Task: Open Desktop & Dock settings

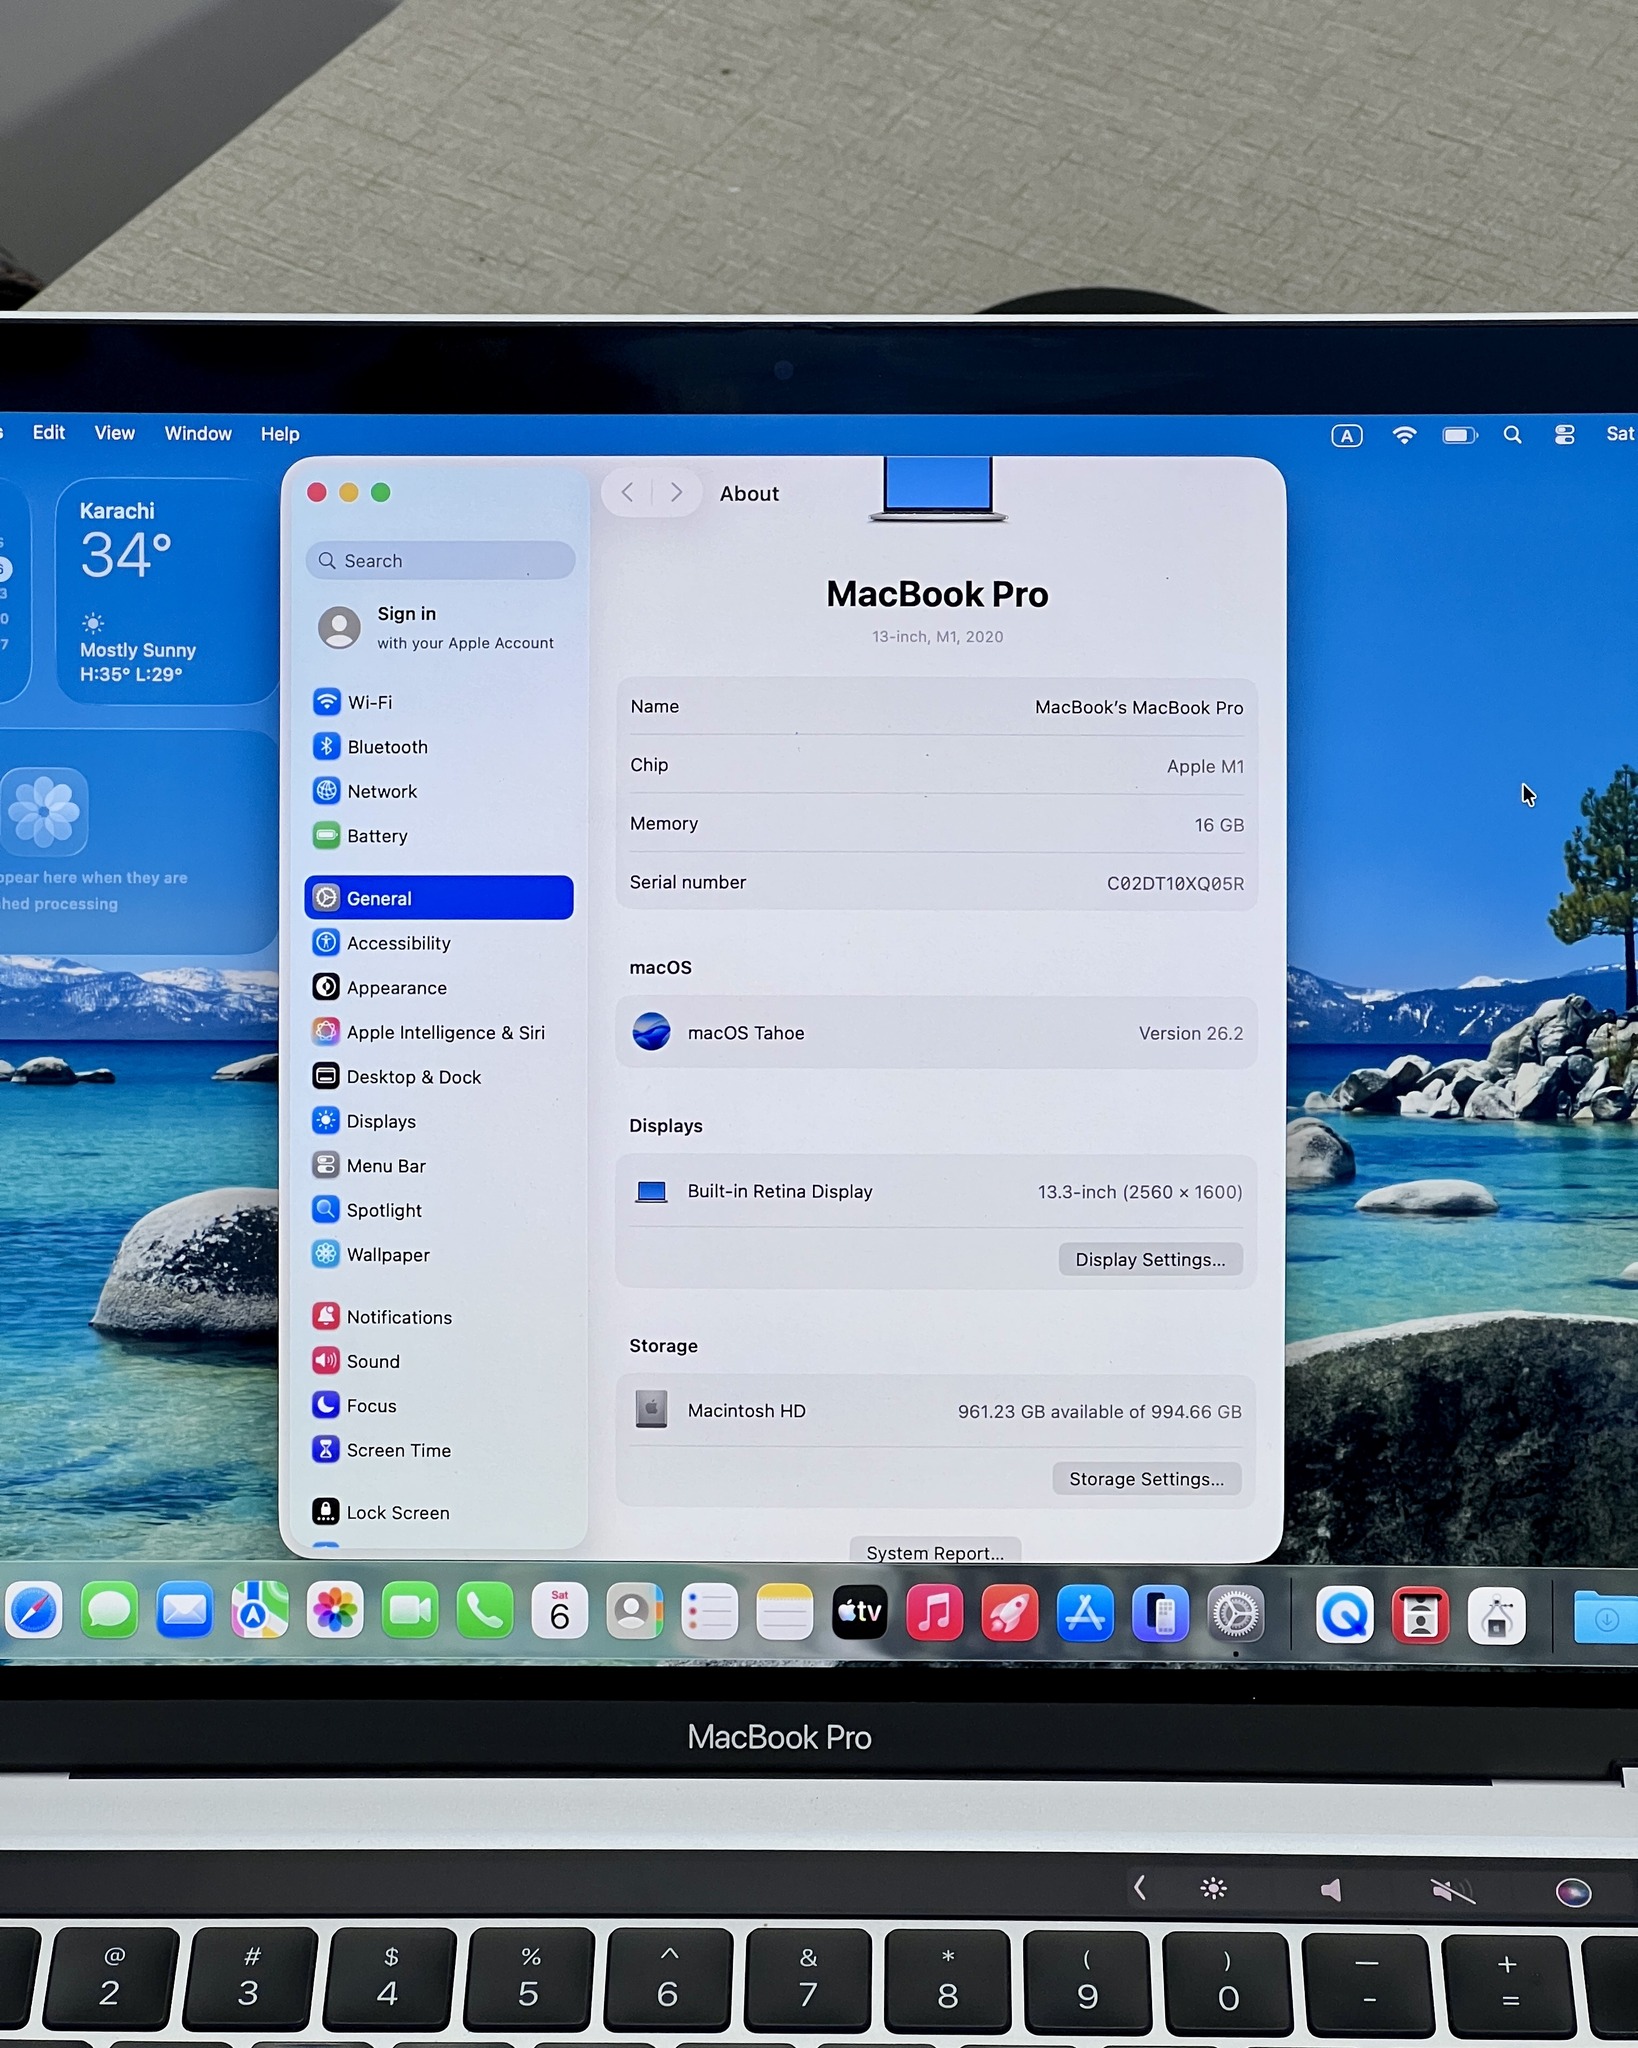Action: point(439,1077)
